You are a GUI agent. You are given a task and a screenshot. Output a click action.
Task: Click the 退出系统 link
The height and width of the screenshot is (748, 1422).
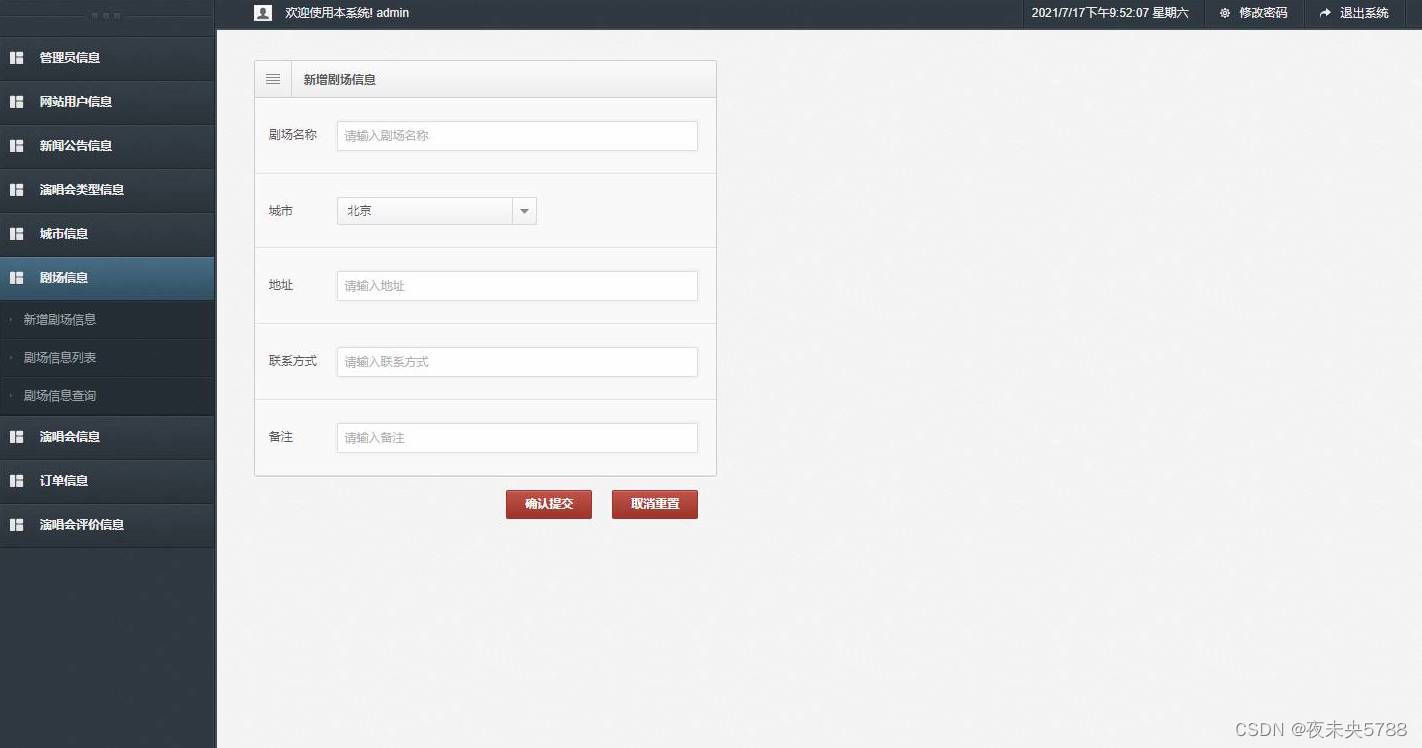click(1364, 13)
